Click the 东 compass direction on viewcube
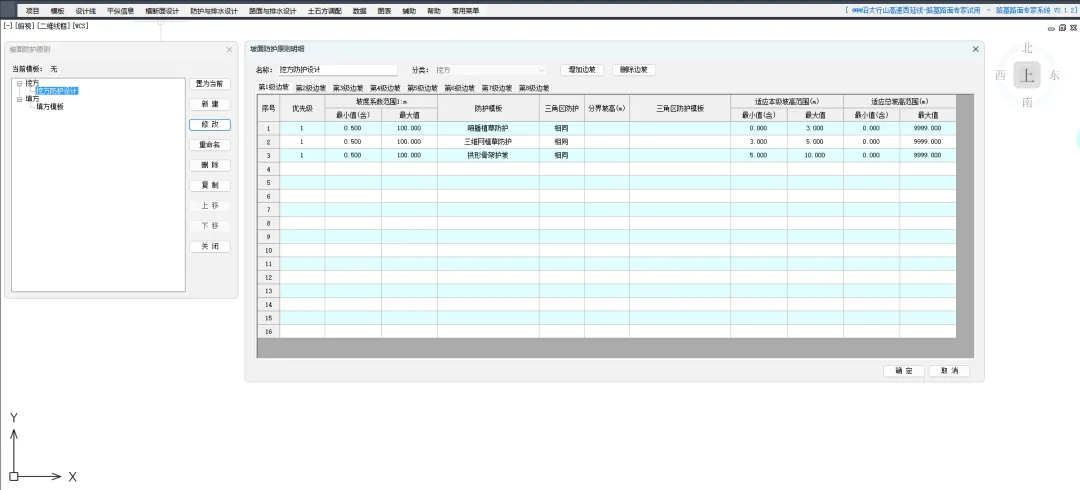 pos(1054,76)
